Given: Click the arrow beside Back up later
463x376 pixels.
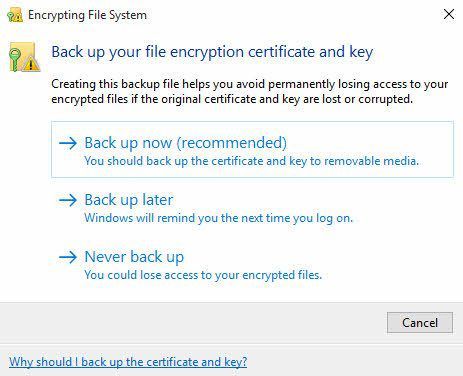Looking at the screenshot, I should (68, 200).
